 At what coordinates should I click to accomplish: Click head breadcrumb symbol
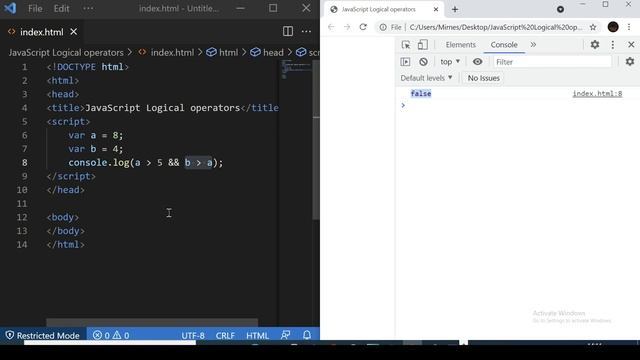pos(267,52)
